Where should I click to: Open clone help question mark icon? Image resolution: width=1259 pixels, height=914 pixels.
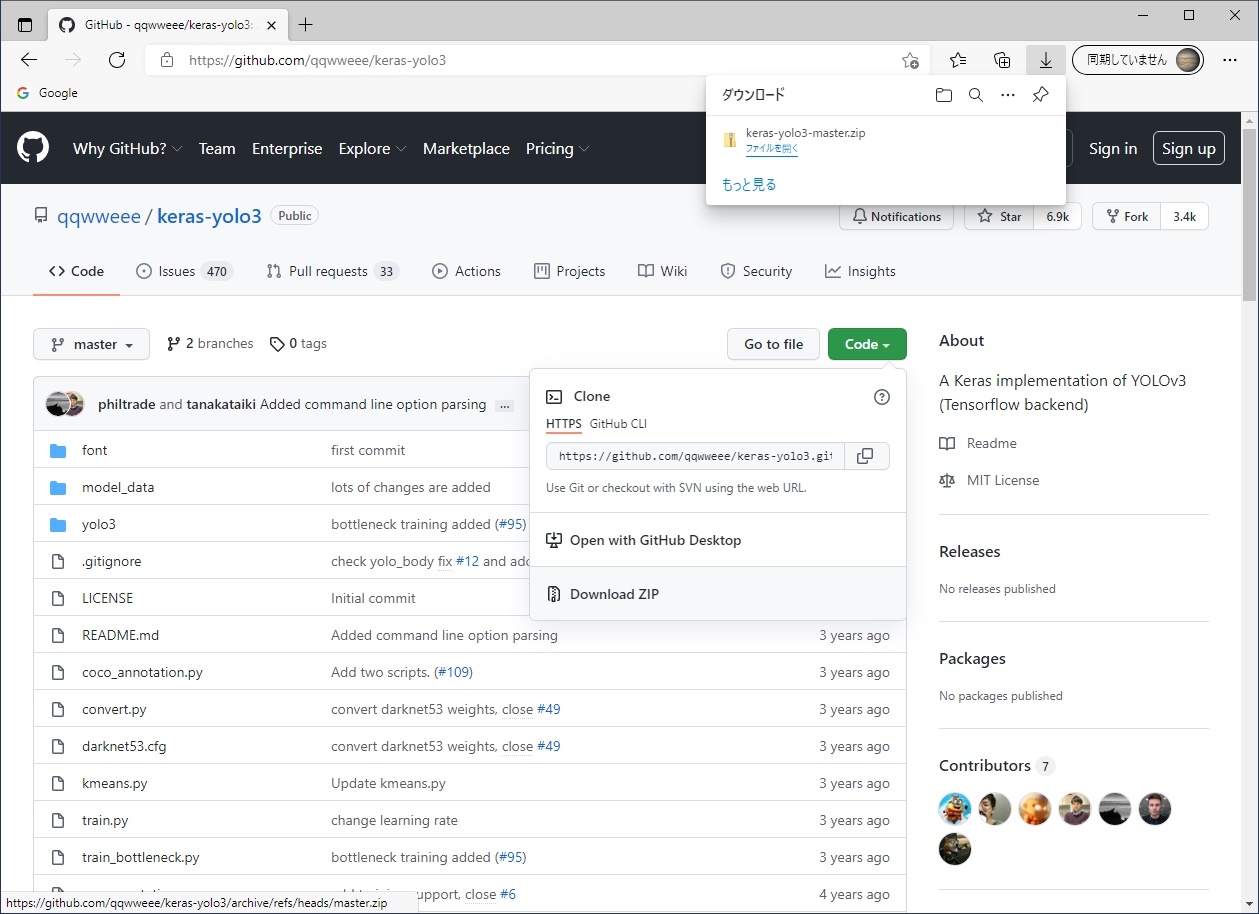[x=882, y=397]
